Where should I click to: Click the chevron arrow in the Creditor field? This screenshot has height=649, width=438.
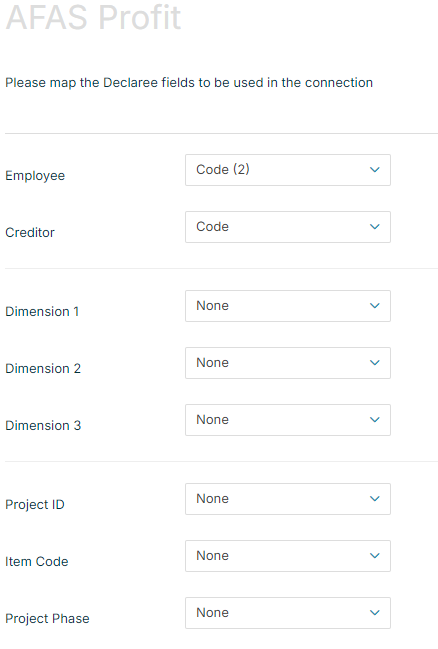[375, 227]
